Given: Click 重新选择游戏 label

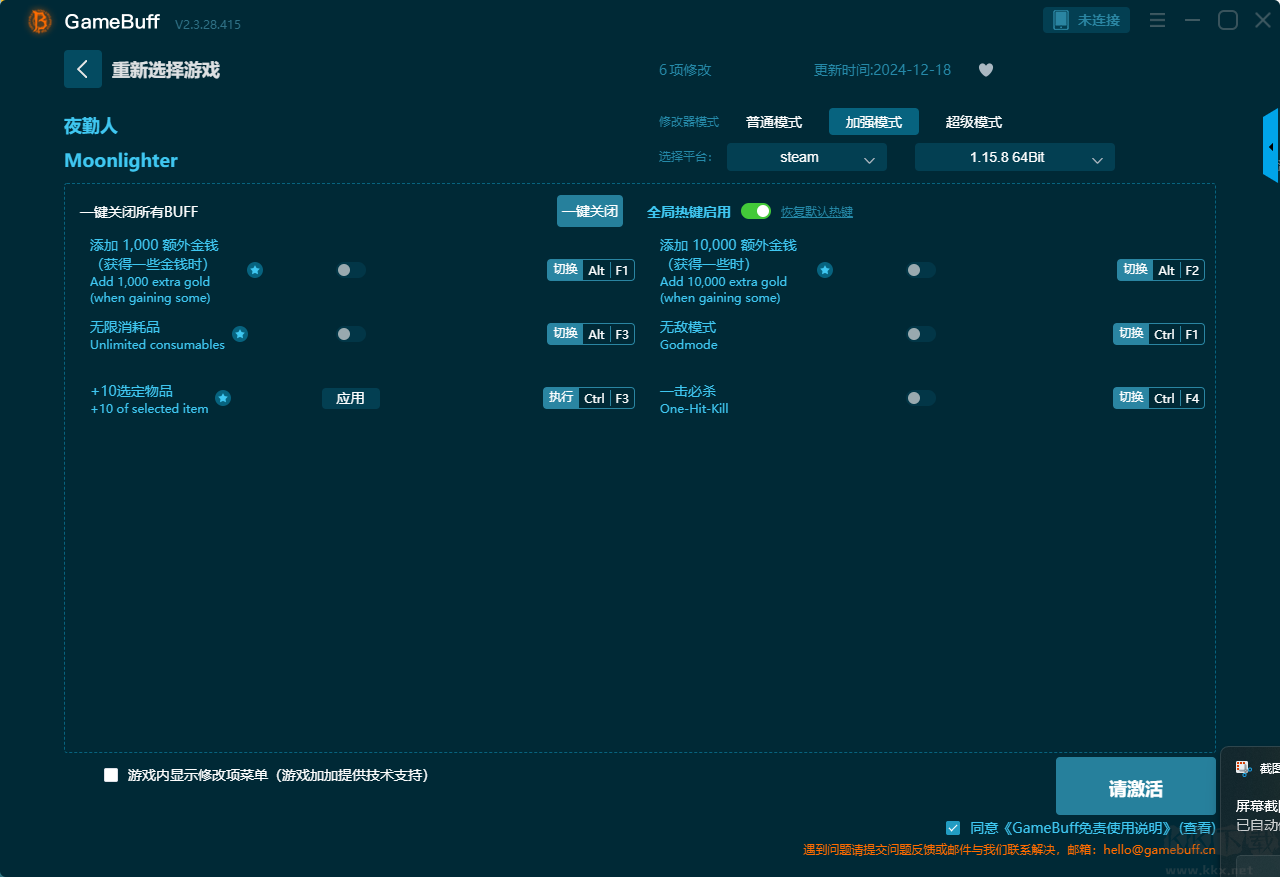Looking at the screenshot, I should point(166,70).
